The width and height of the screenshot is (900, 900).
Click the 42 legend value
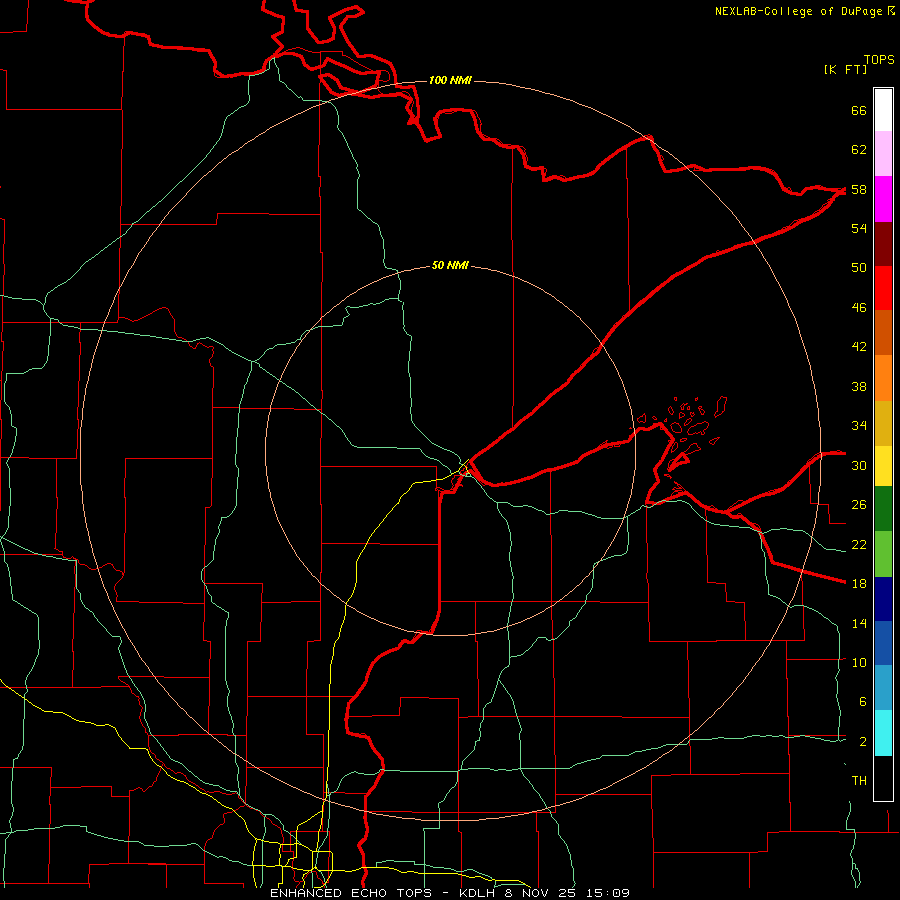point(859,347)
